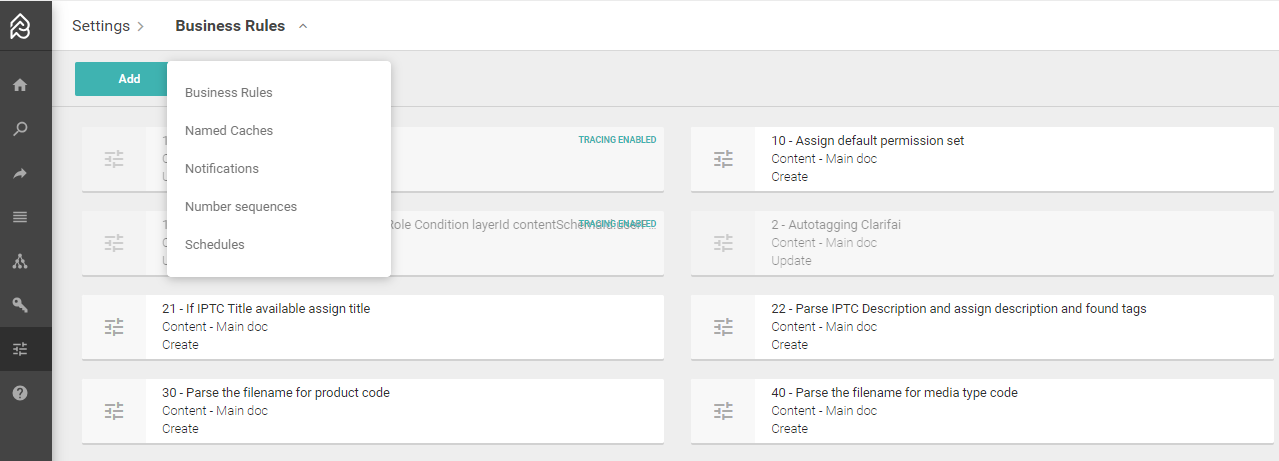The height and width of the screenshot is (461, 1279).
Task: Collapse the Business Rules dropdown chevron
Action: (x=303, y=26)
